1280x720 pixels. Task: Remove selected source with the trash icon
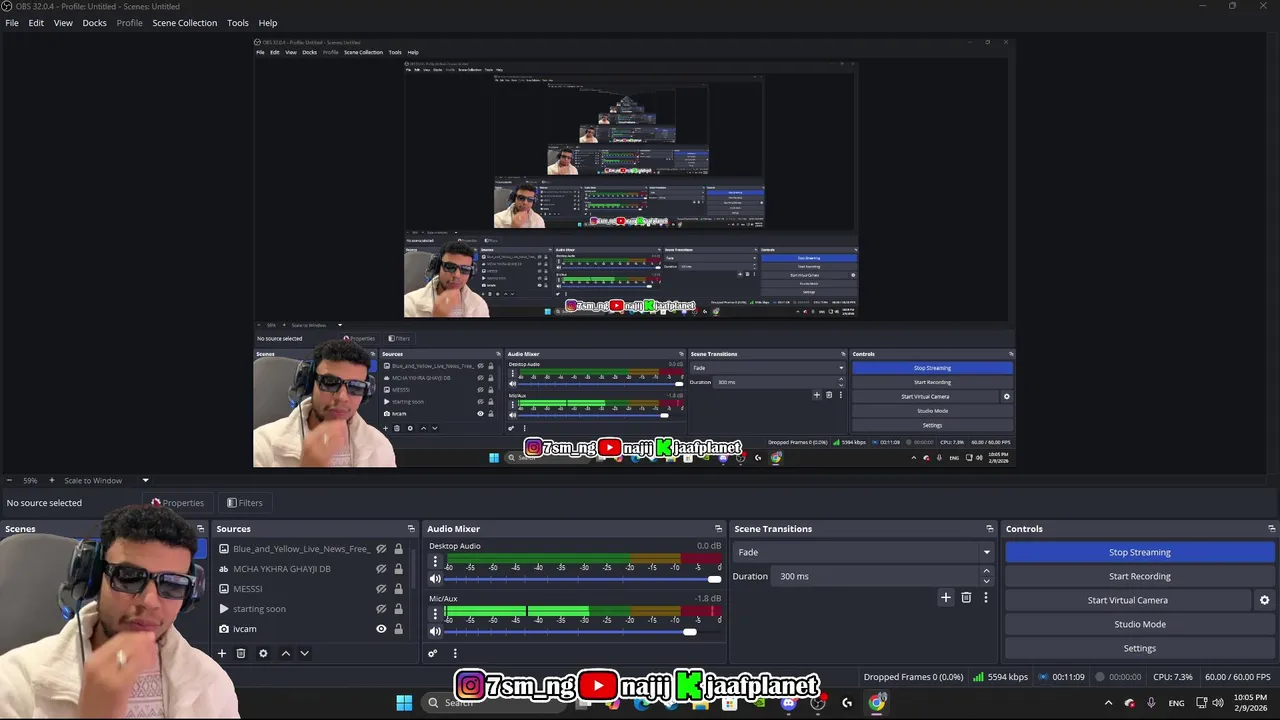tap(241, 653)
